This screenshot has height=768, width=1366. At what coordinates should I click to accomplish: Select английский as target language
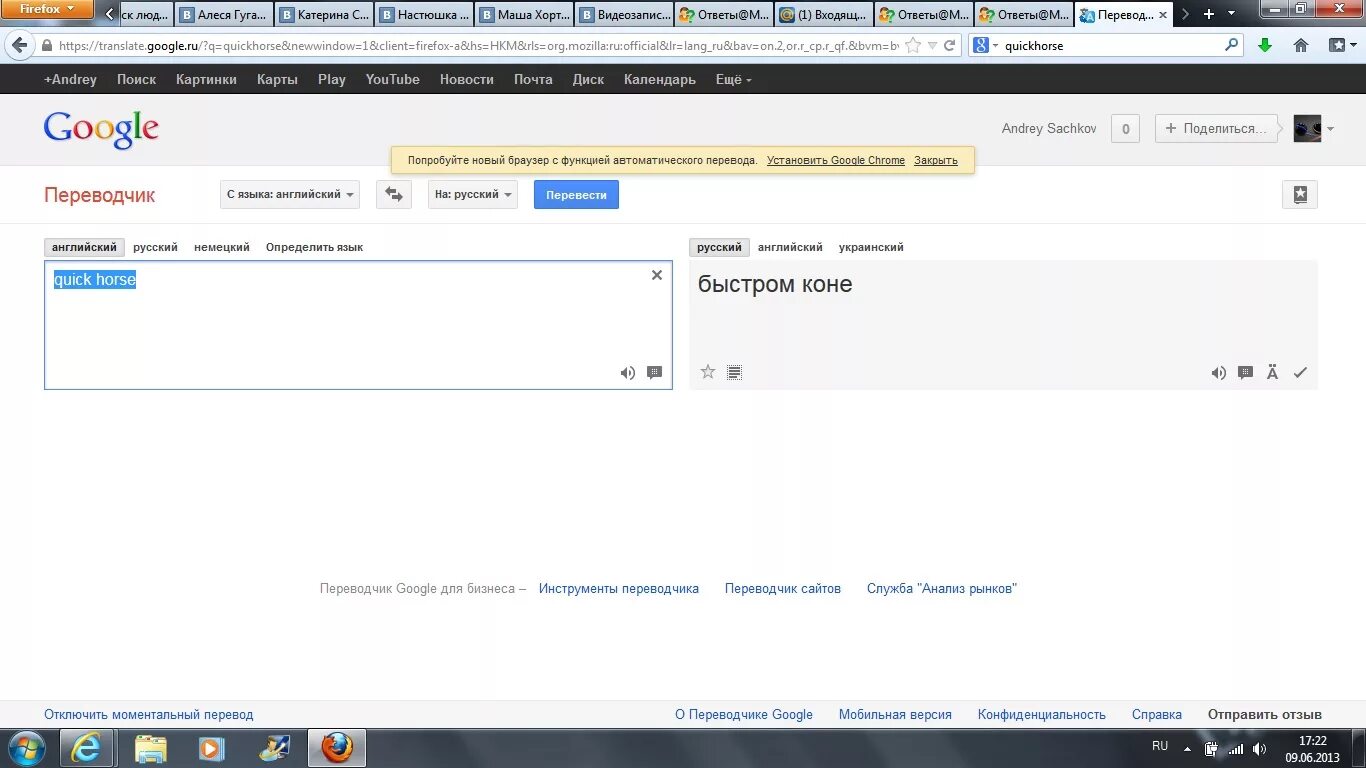(790, 247)
